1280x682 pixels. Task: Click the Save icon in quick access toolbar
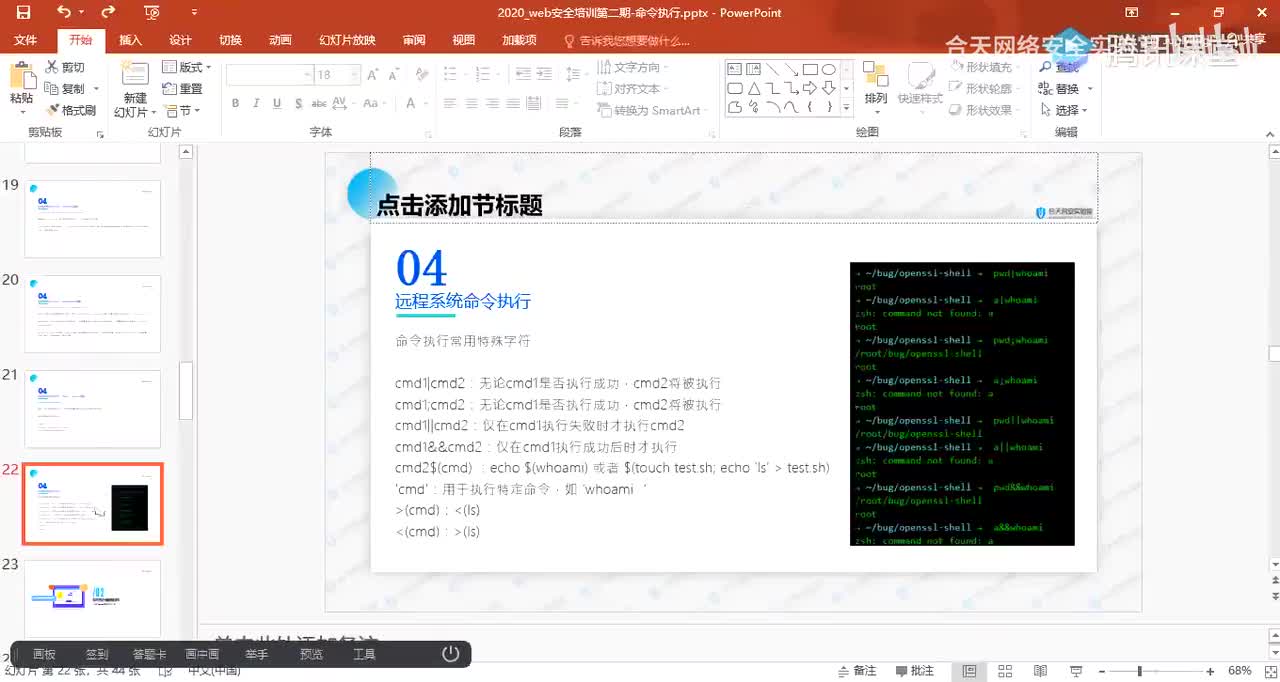[x=23, y=12]
